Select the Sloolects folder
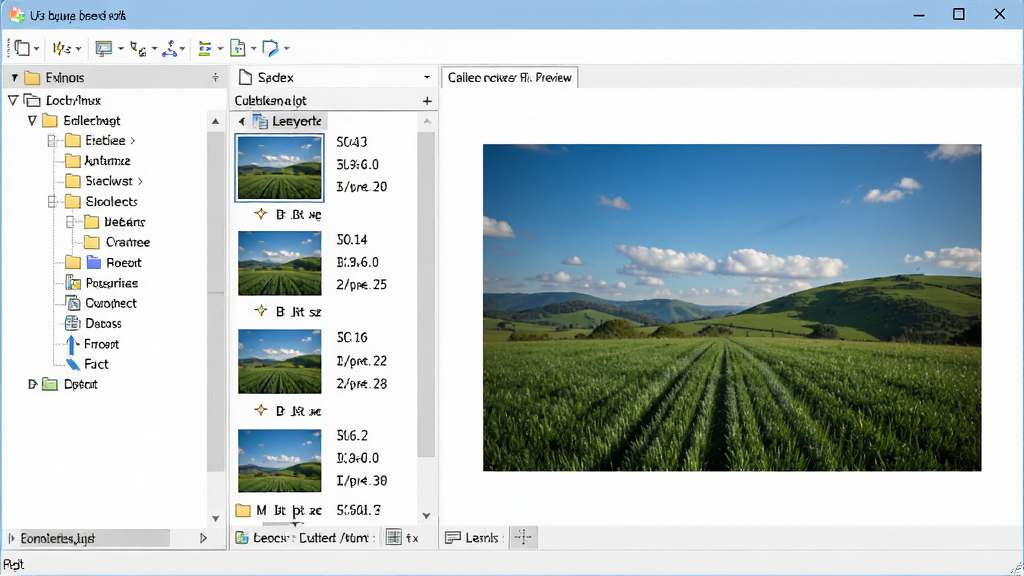This screenshot has width=1024, height=576. pos(101,201)
